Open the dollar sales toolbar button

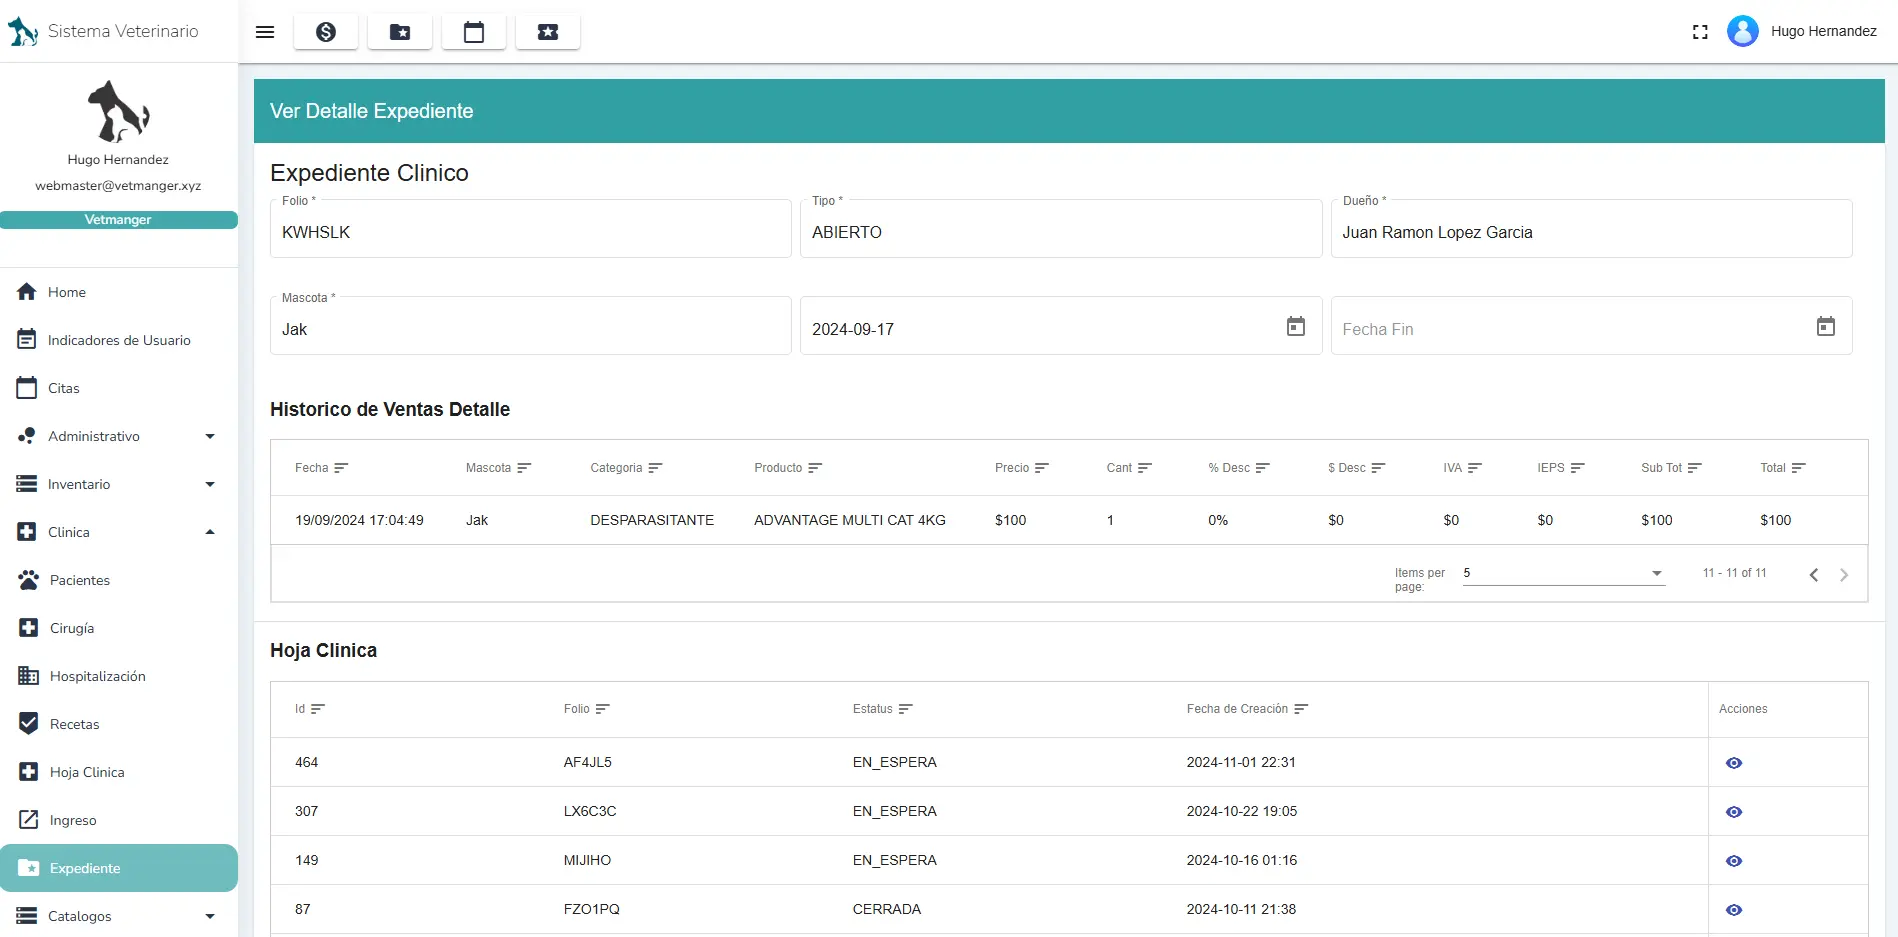click(x=326, y=32)
